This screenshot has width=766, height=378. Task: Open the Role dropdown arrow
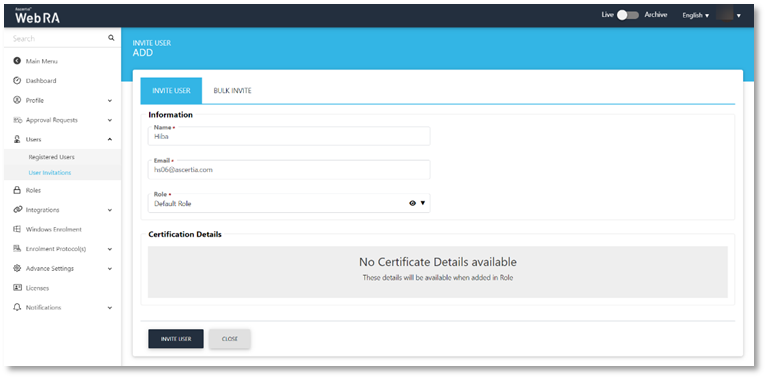coord(423,203)
